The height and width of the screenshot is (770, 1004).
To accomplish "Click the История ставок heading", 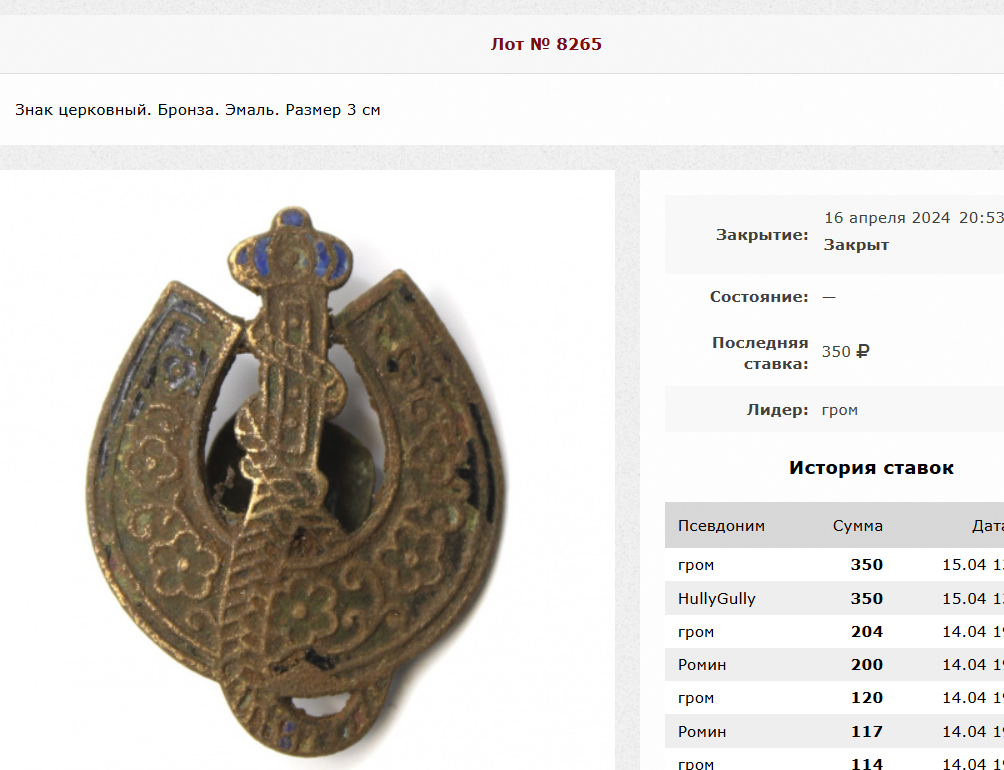I will pos(871,468).
